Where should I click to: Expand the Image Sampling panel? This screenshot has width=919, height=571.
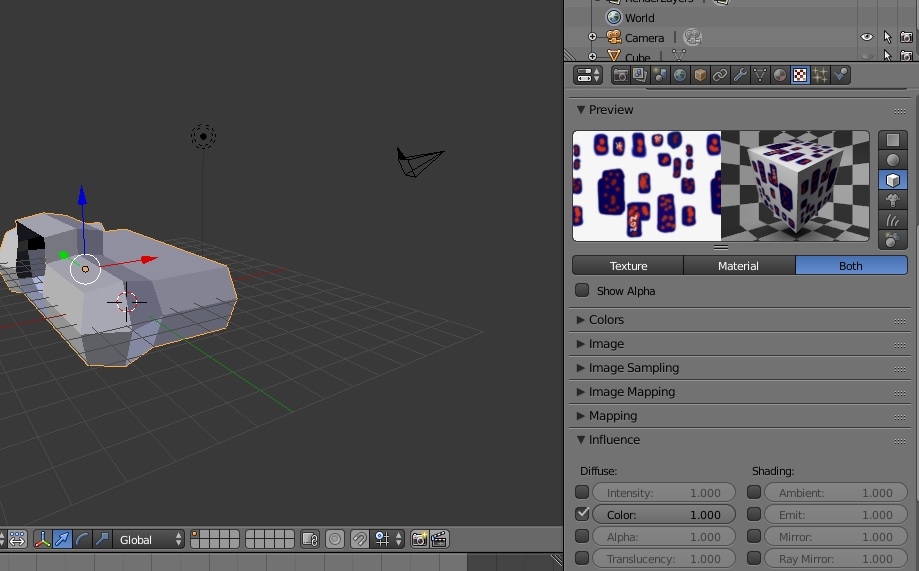click(633, 368)
